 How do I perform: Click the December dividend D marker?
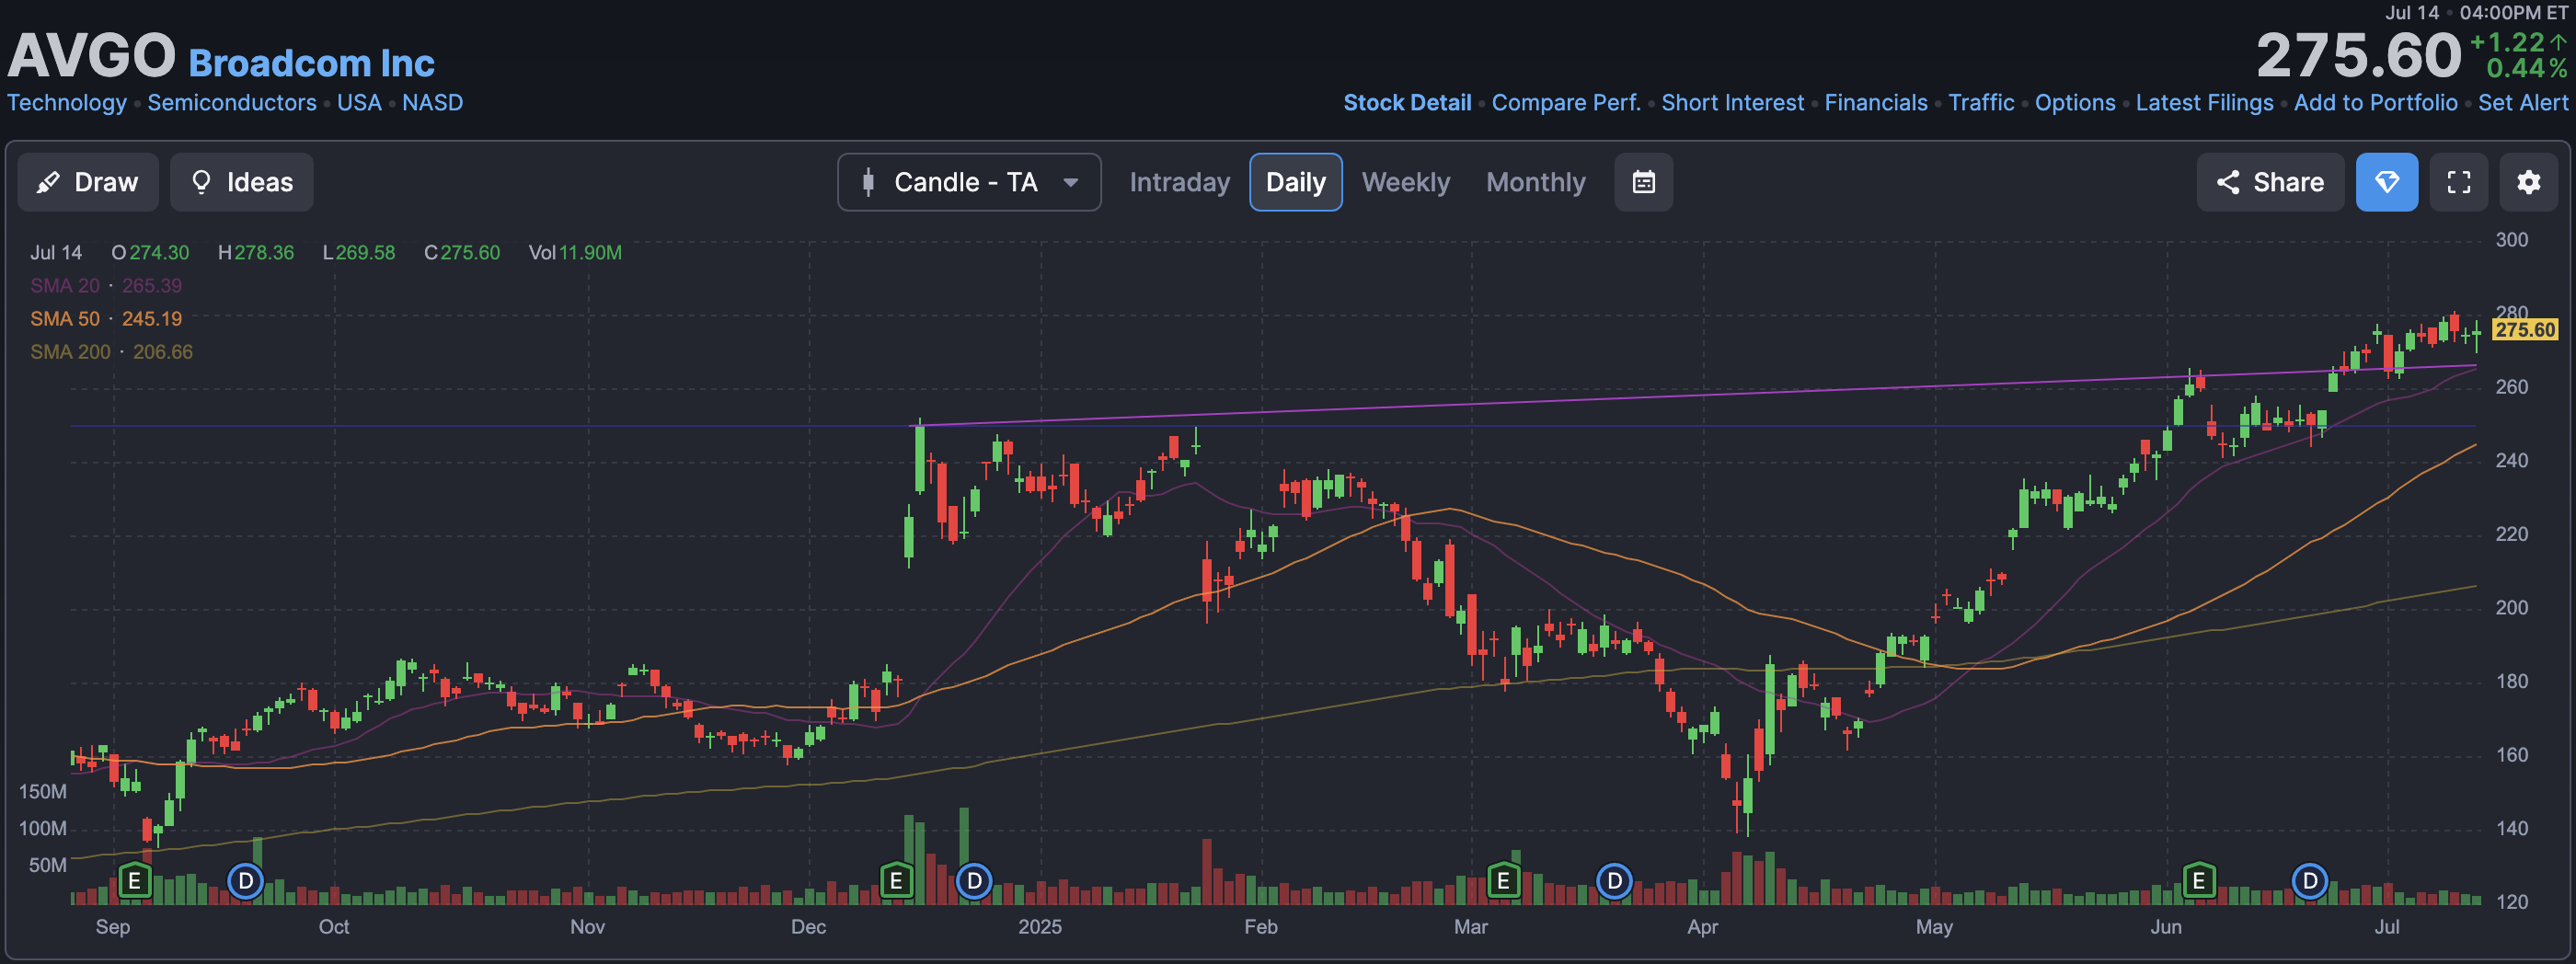974,881
